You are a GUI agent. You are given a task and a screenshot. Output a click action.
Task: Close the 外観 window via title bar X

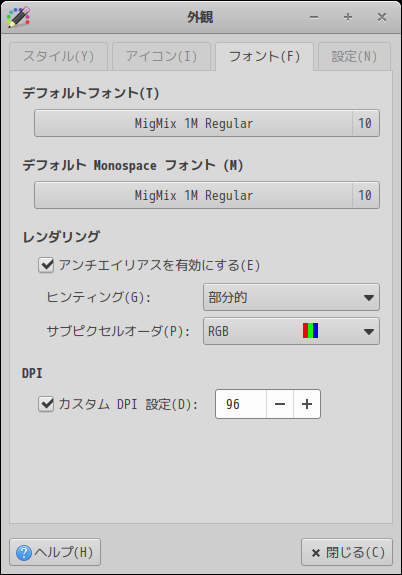tap(382, 17)
